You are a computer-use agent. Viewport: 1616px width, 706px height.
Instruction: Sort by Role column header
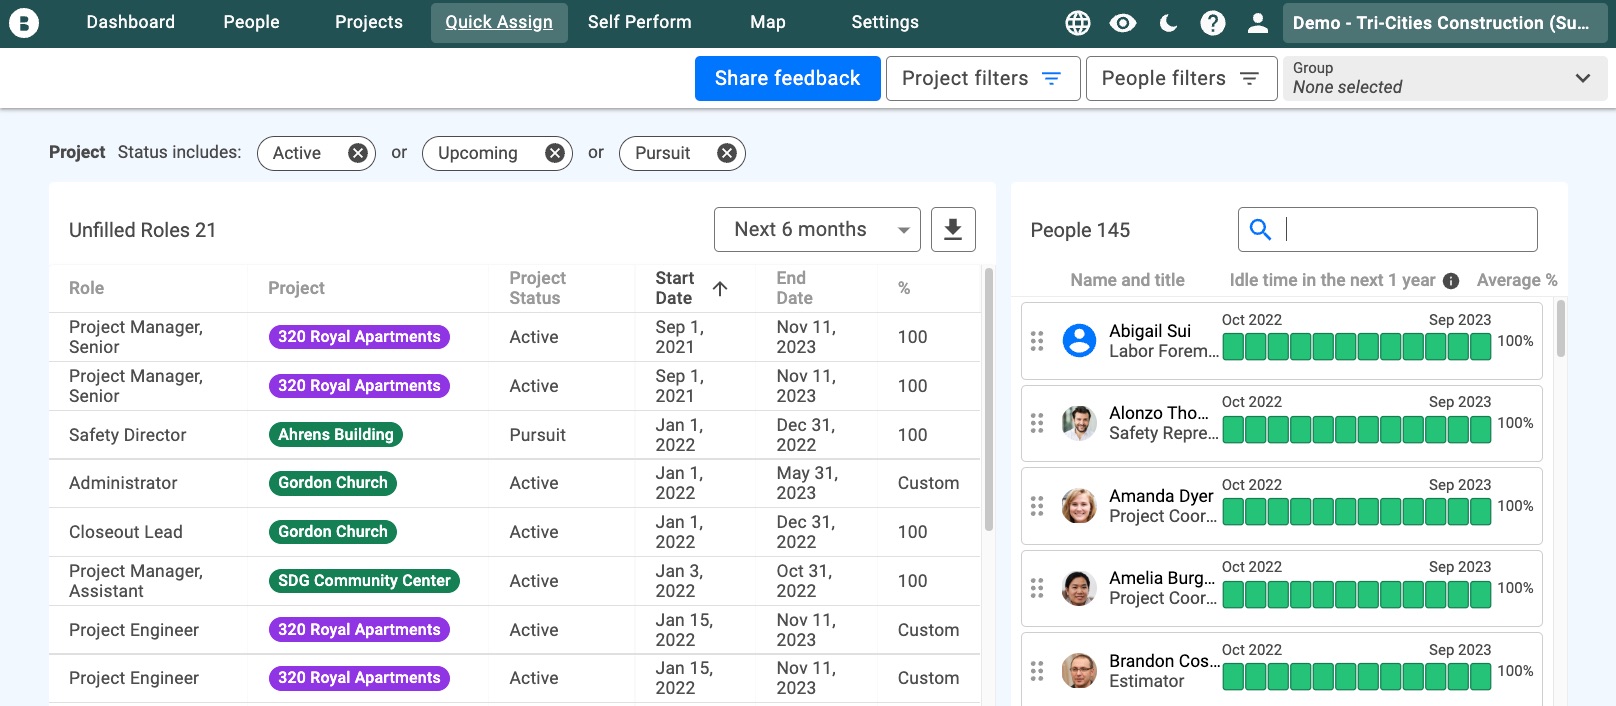tap(86, 288)
